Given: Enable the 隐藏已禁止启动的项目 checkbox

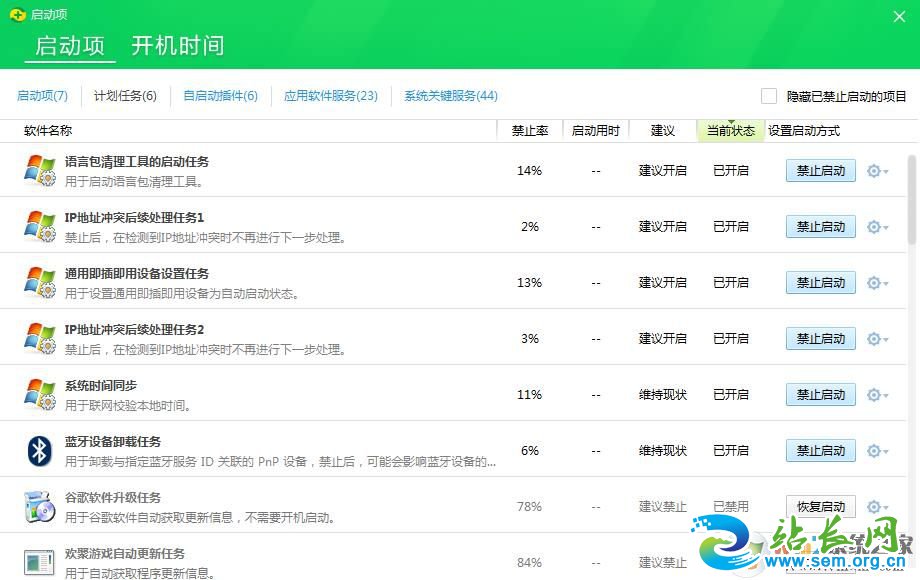Looking at the screenshot, I should pyautogui.click(x=769, y=96).
